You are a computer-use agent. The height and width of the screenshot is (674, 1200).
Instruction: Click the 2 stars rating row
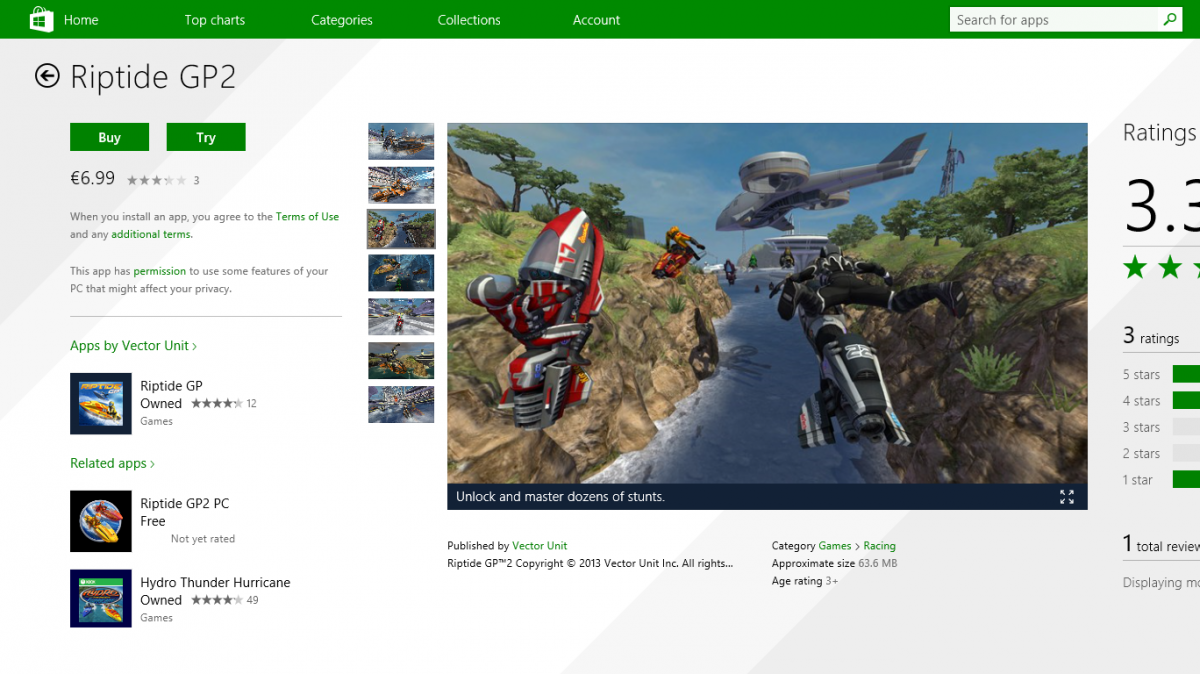click(1160, 453)
